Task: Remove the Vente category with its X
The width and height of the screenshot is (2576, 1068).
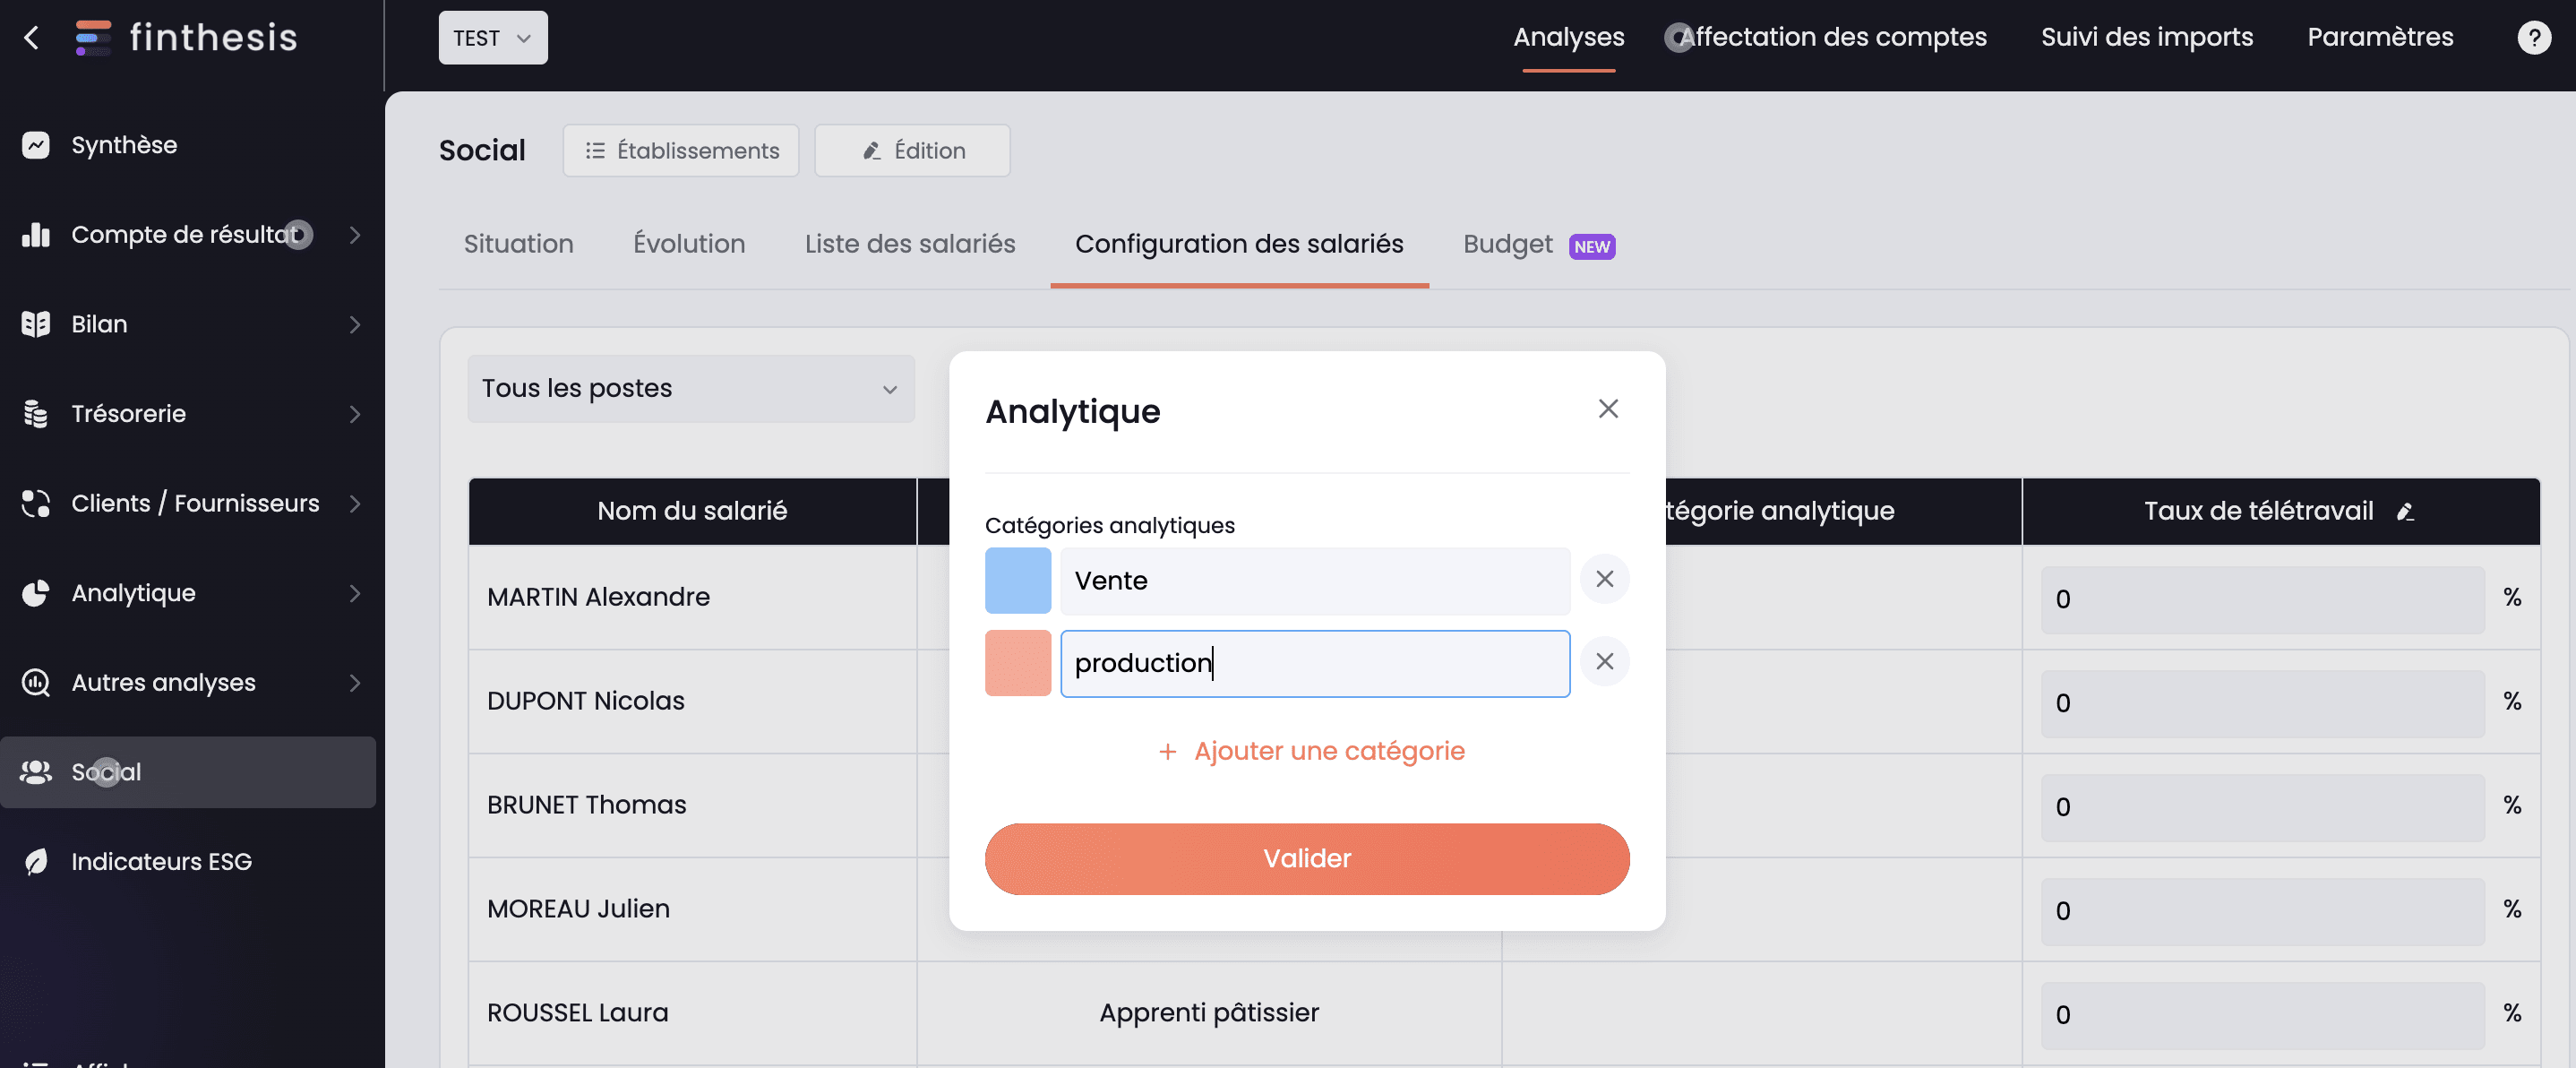Action: point(1604,579)
